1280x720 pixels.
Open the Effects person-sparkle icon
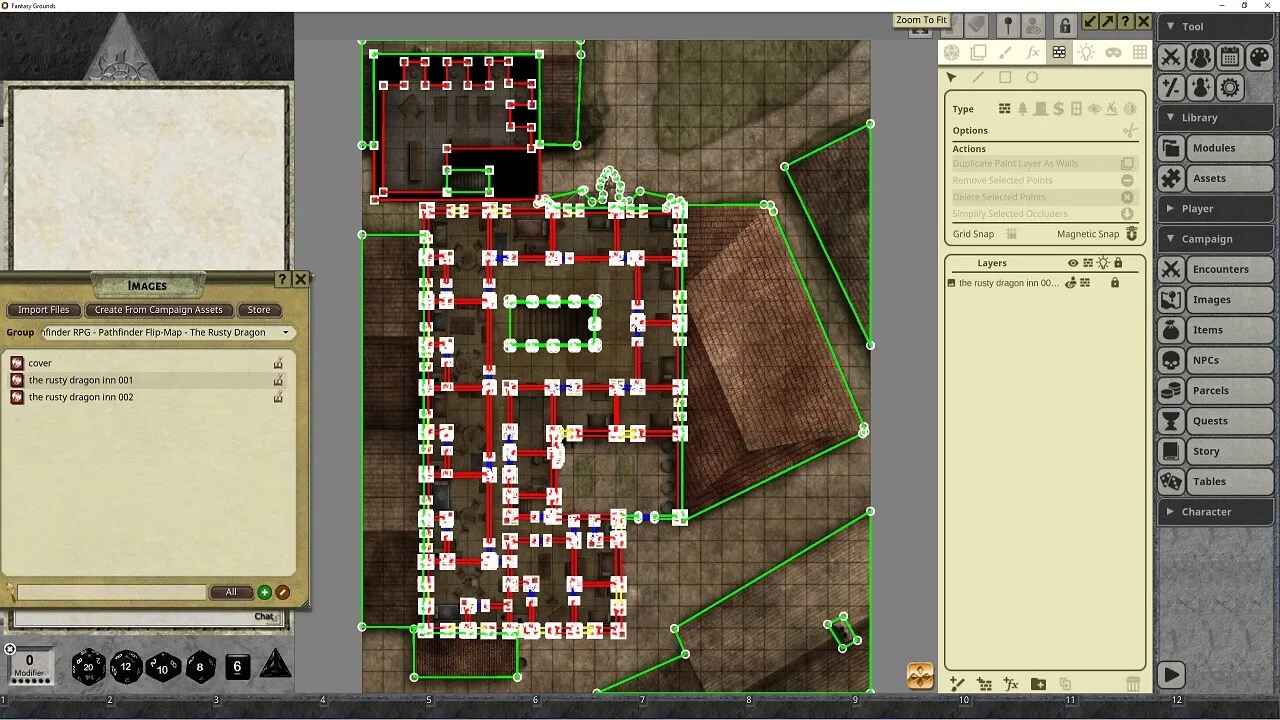[1200, 87]
